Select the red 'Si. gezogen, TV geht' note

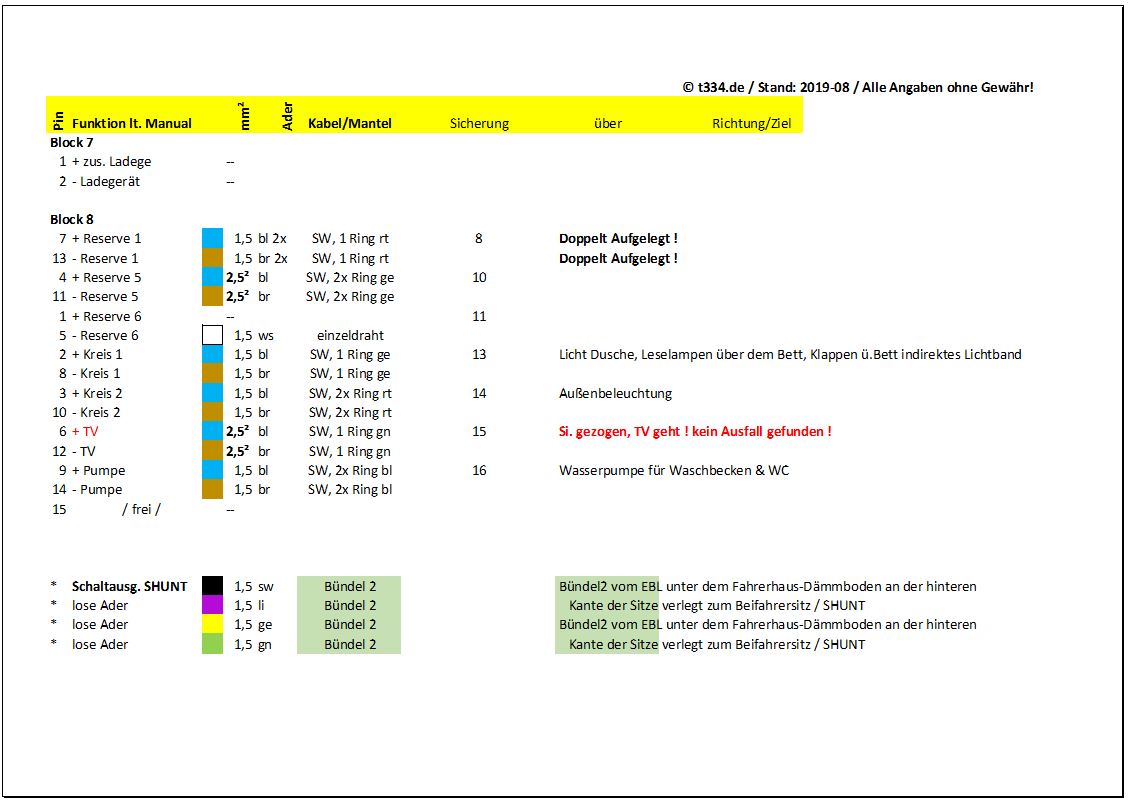tap(695, 431)
